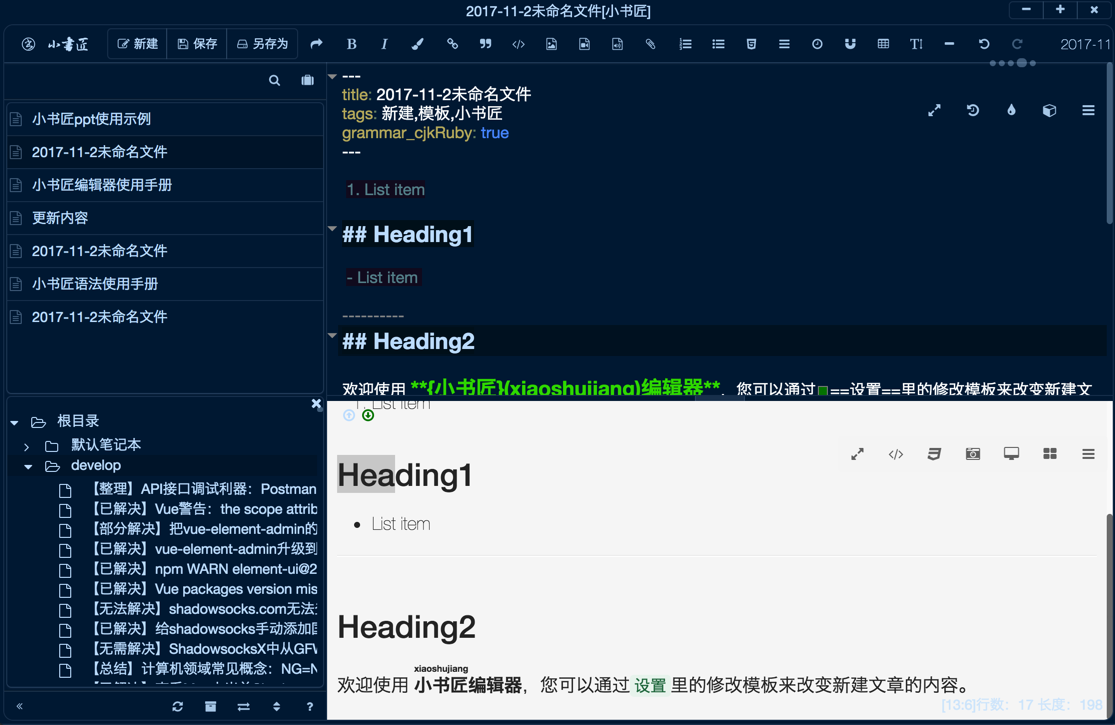Image resolution: width=1115 pixels, height=725 pixels.
Task: Collapse the Heading2 fold arrow in editor
Action: (x=332, y=335)
